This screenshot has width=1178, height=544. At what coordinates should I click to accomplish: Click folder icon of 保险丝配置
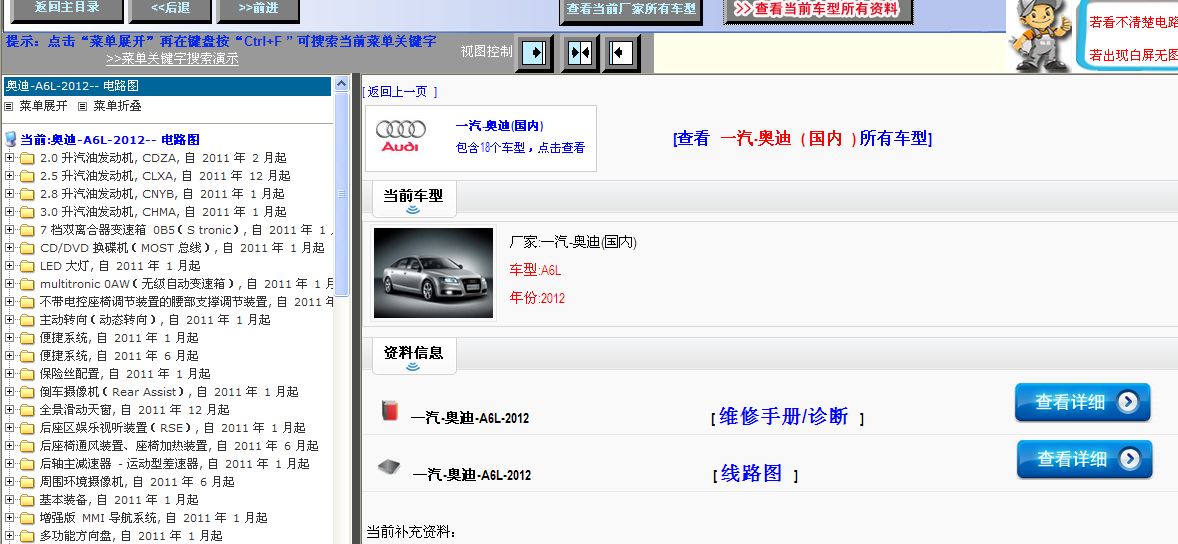coord(28,375)
